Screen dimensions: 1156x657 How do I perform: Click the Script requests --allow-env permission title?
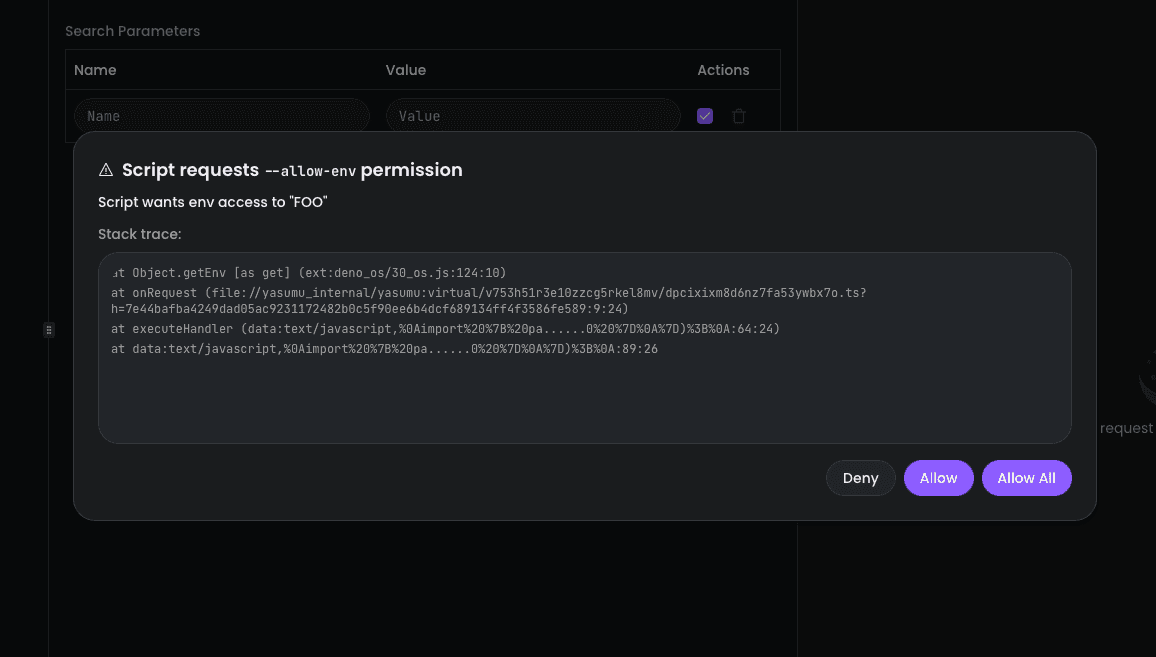290,169
